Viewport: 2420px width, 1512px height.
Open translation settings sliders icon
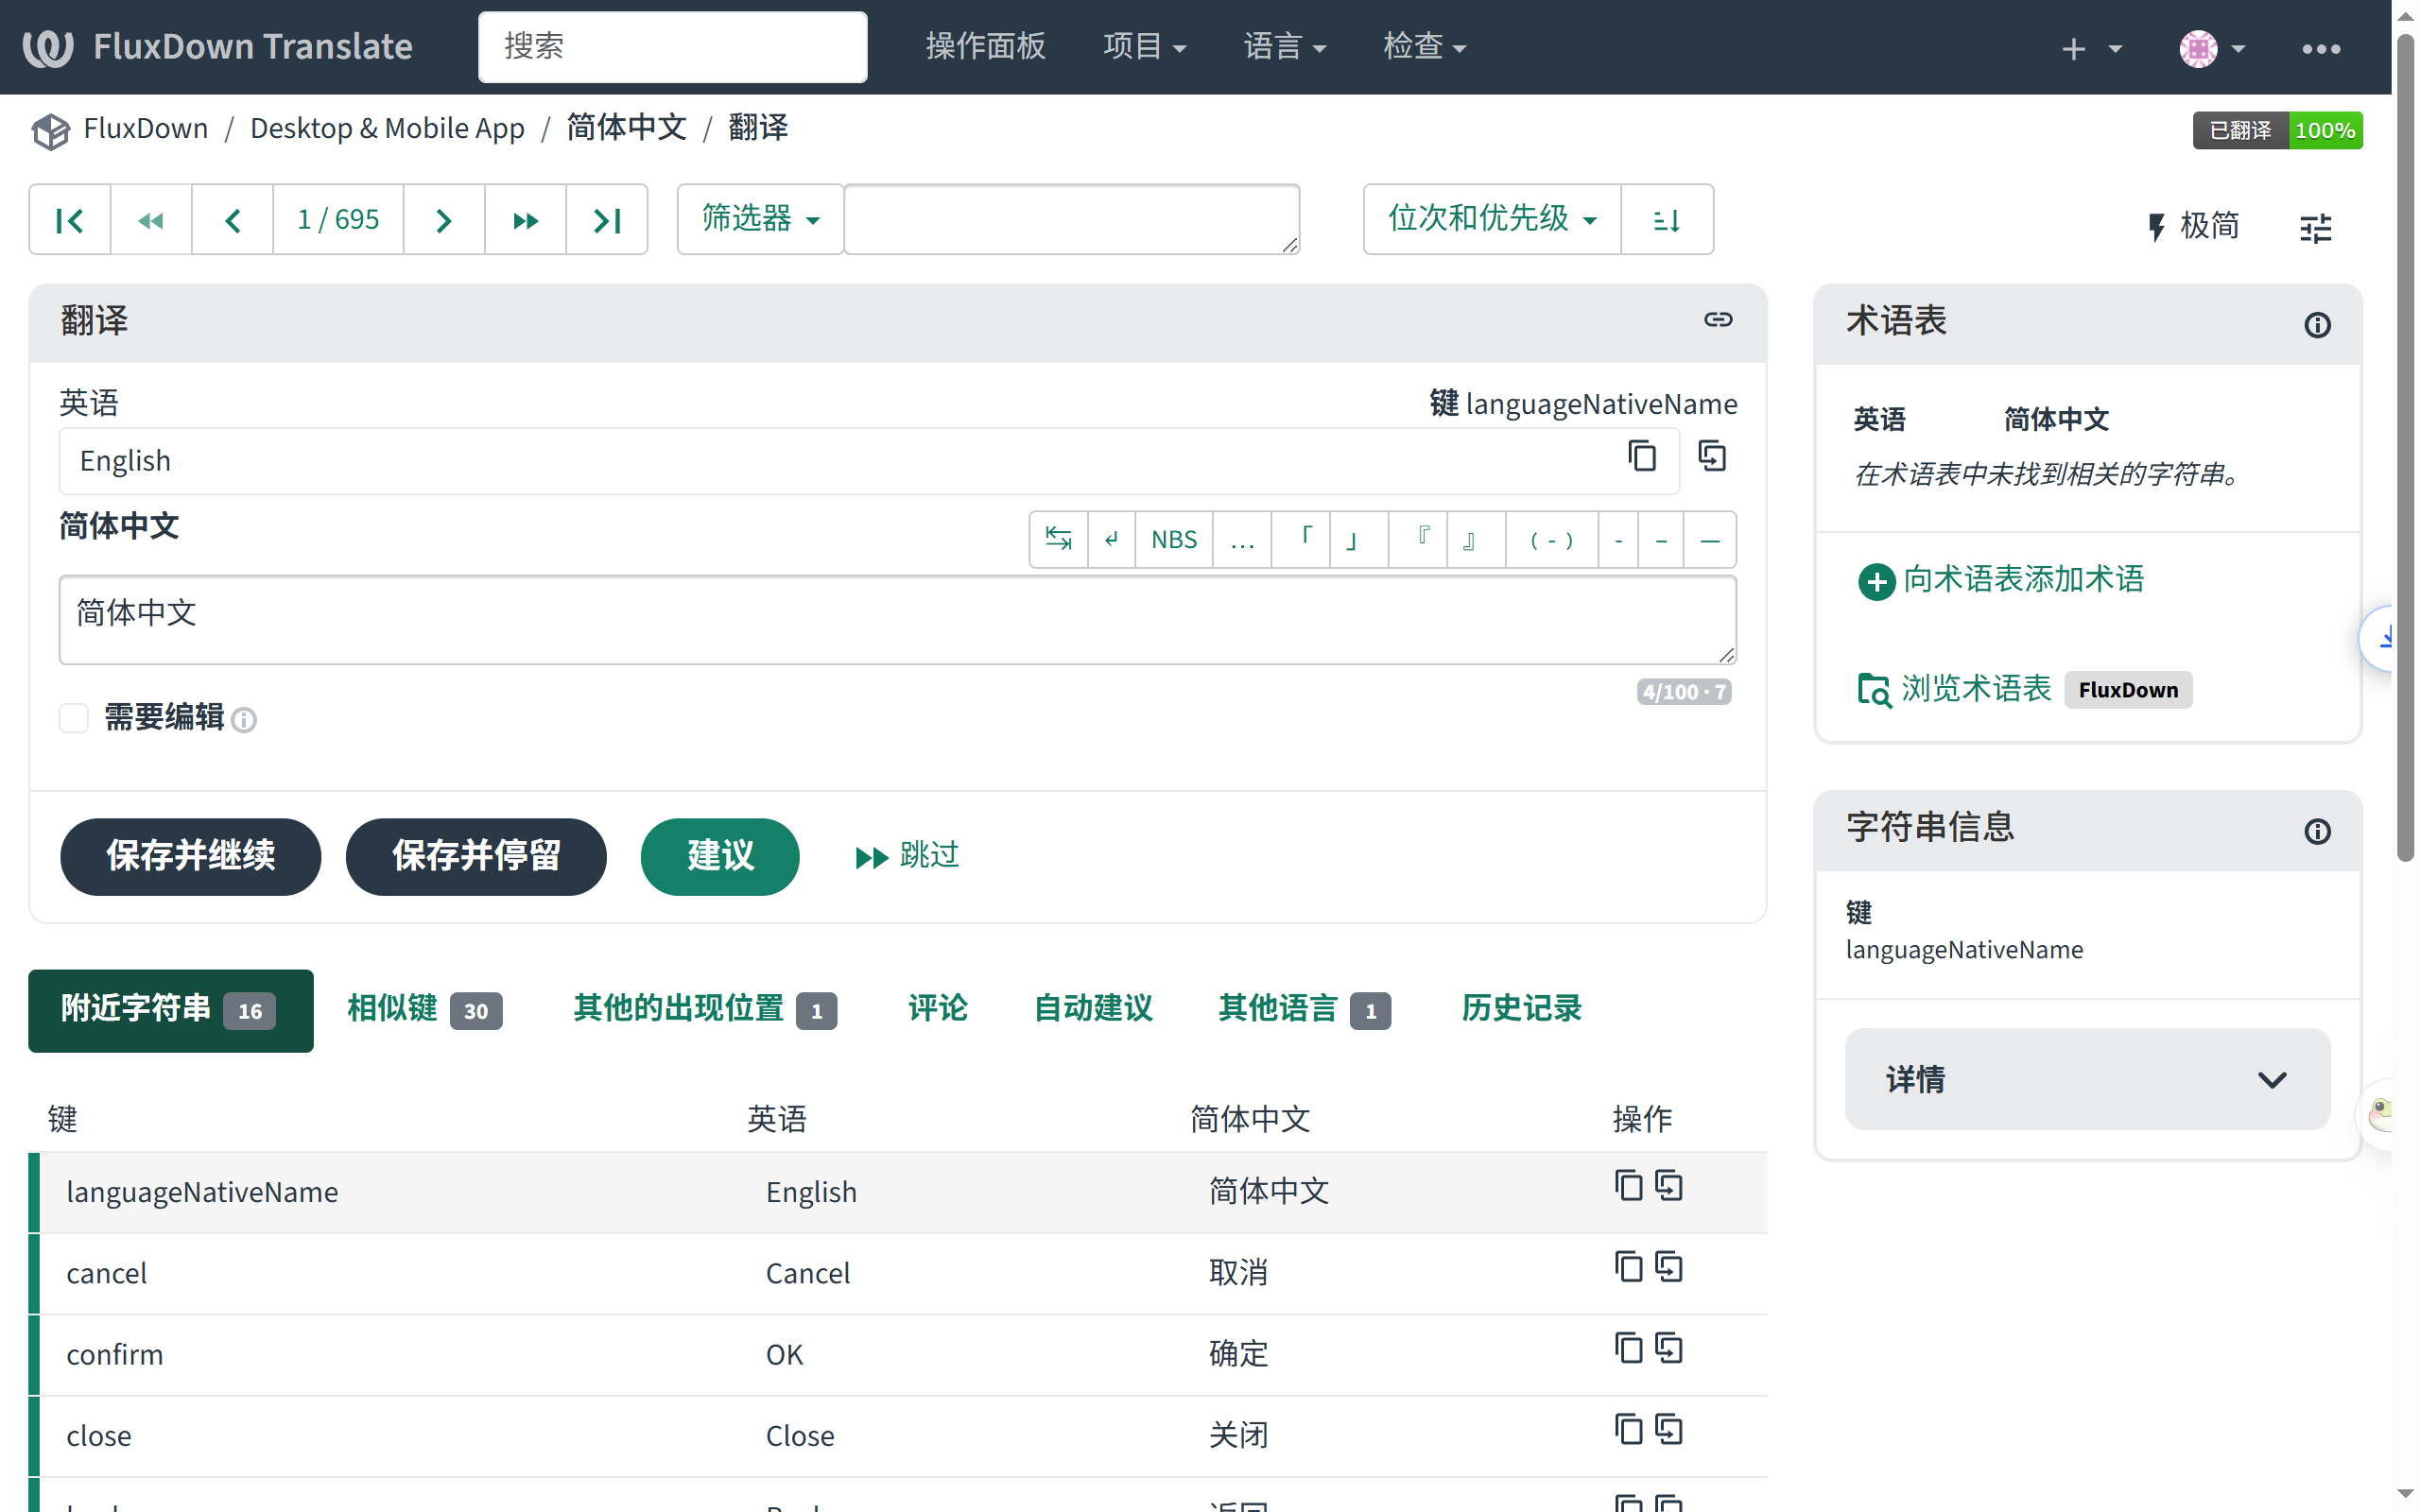pos(2315,228)
